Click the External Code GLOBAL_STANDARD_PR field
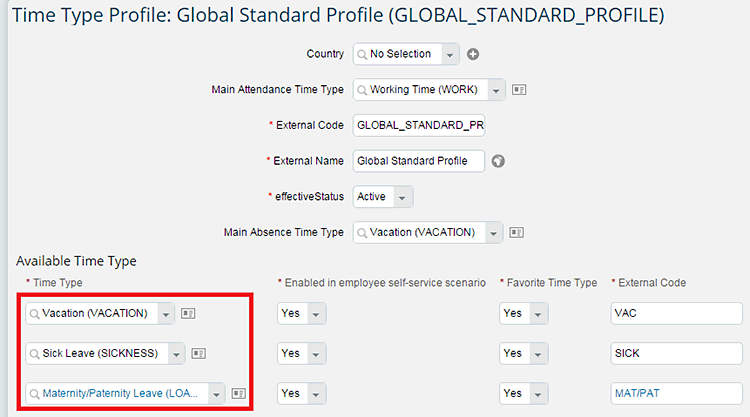Image resolution: width=750 pixels, height=417 pixels. click(418, 125)
